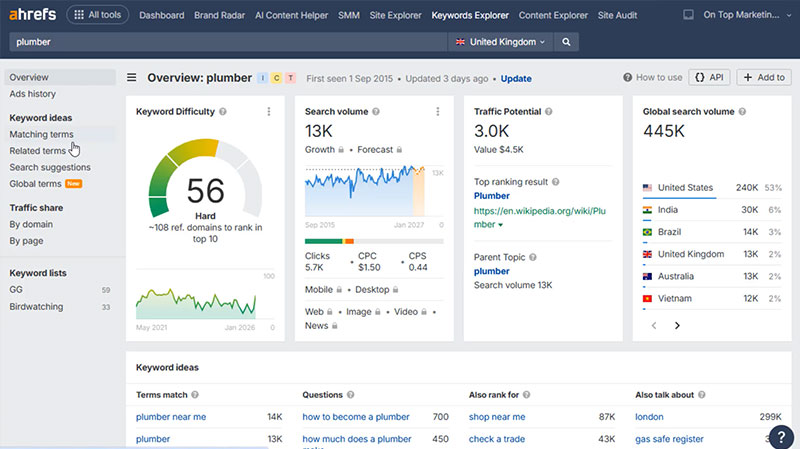Toggle the sidebar hamburger menu icon
The image size is (800, 449).
pyautogui.click(x=132, y=78)
